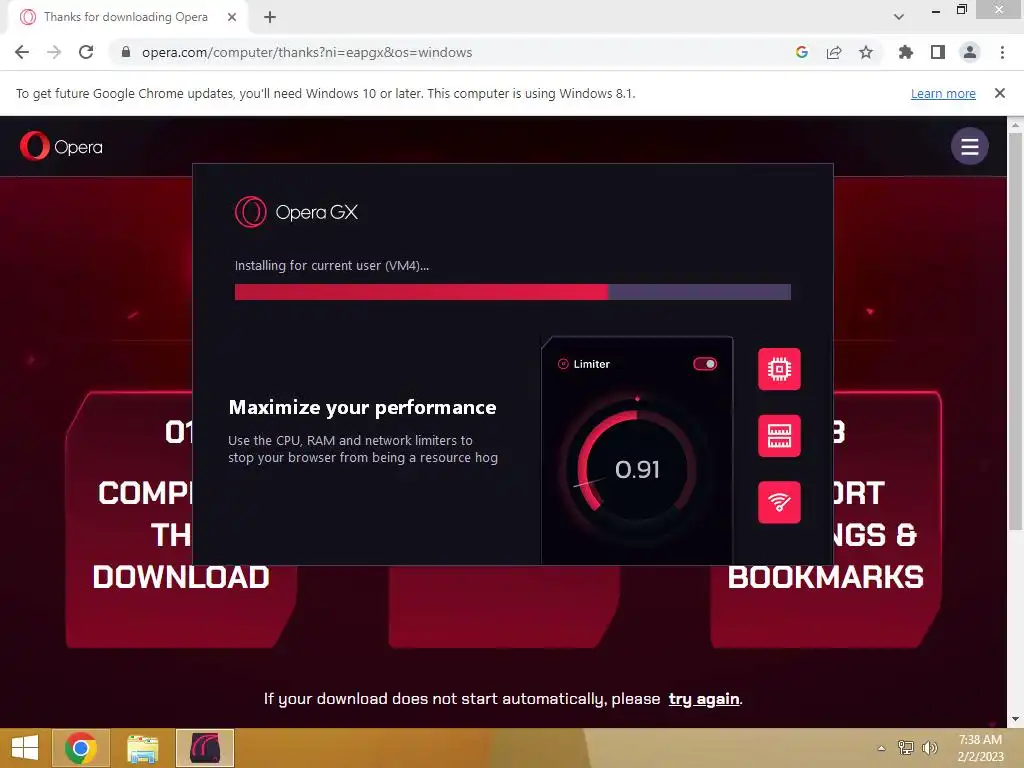Viewport: 1024px width, 768px height.
Task: Click the Opera GX logo in the installer
Action: click(x=296, y=212)
